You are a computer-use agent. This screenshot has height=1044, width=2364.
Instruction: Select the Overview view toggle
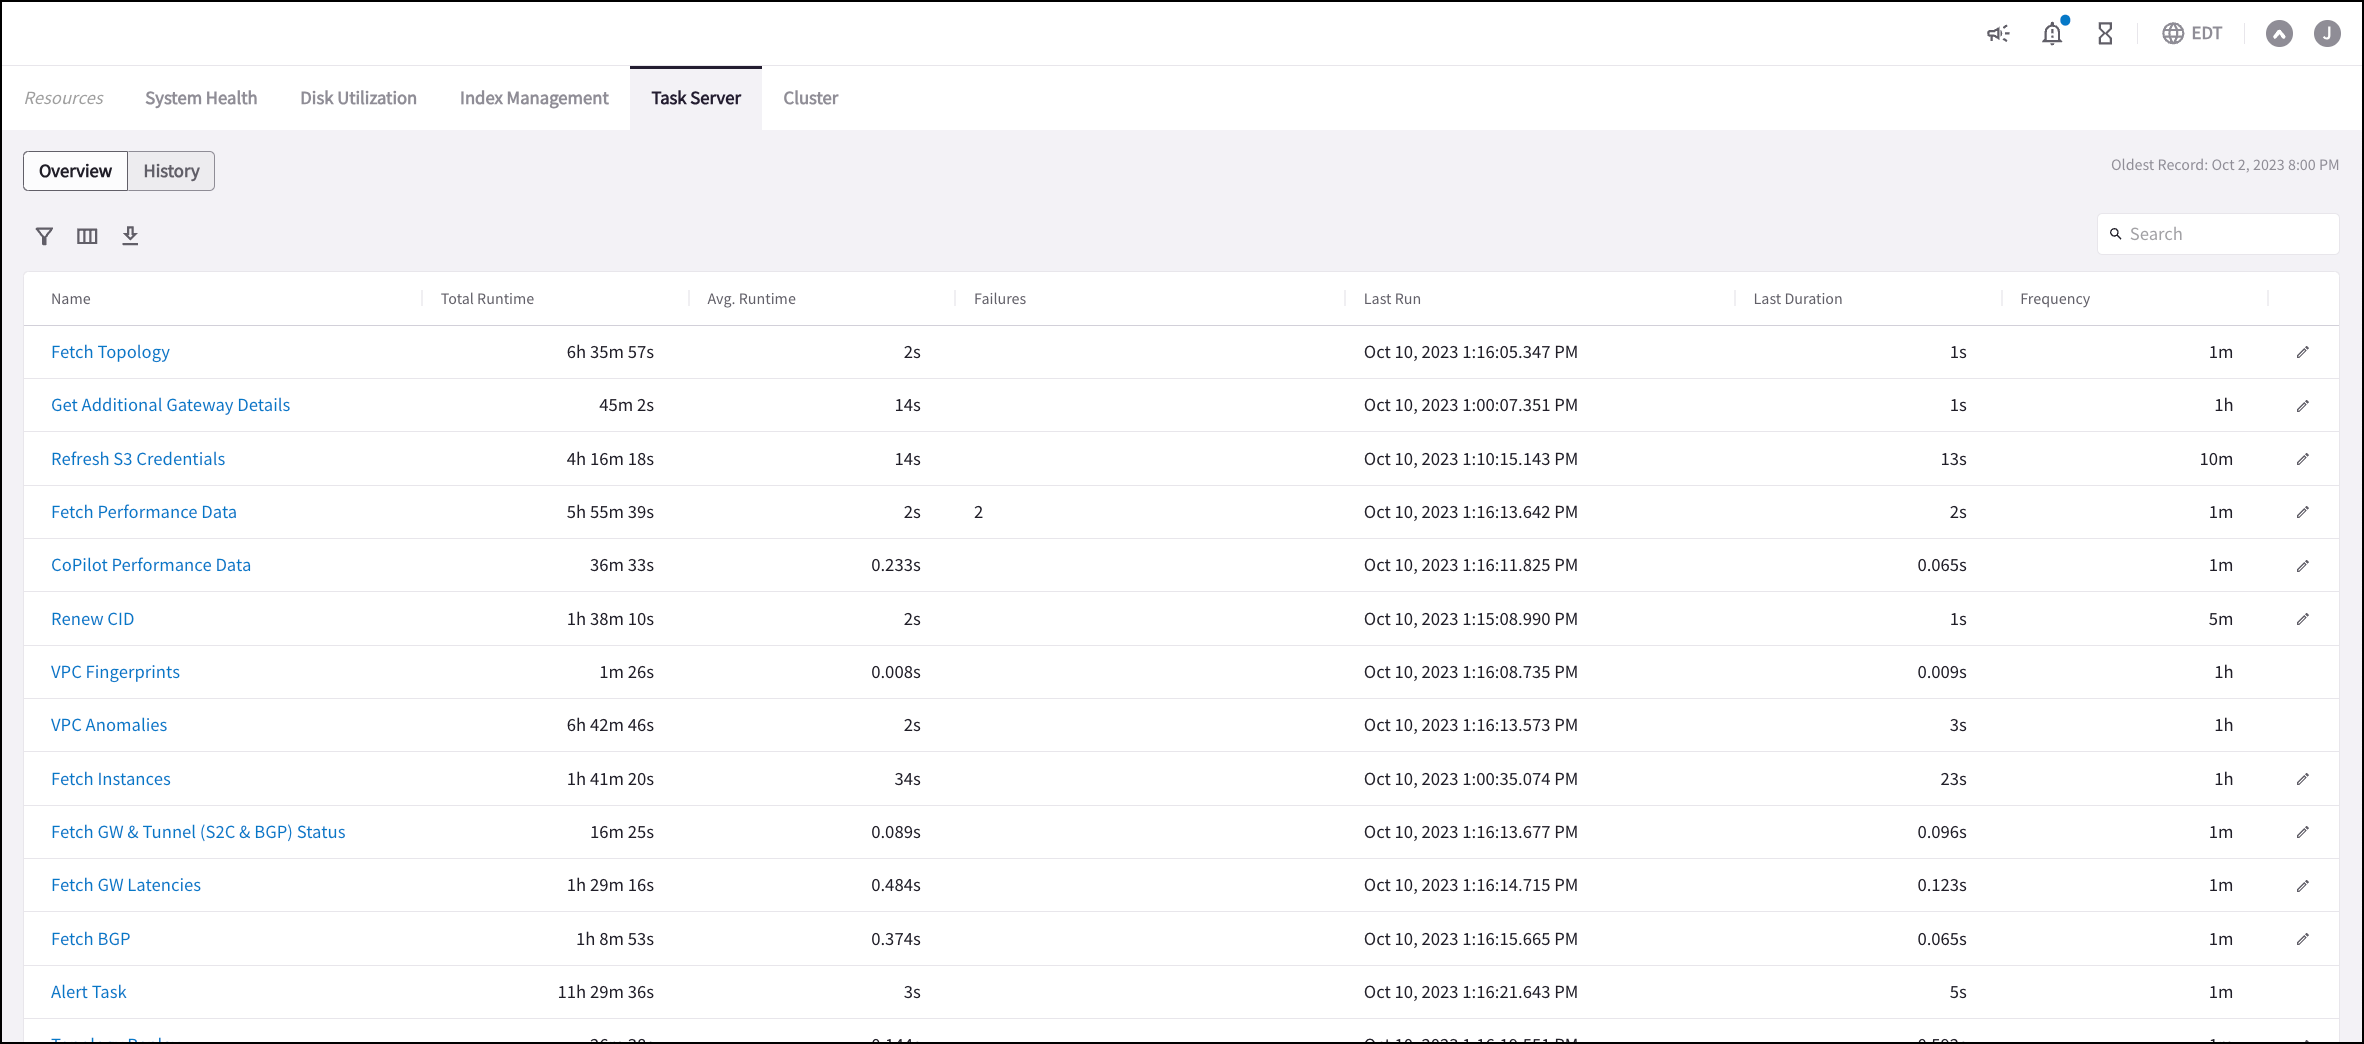pyautogui.click(x=75, y=171)
